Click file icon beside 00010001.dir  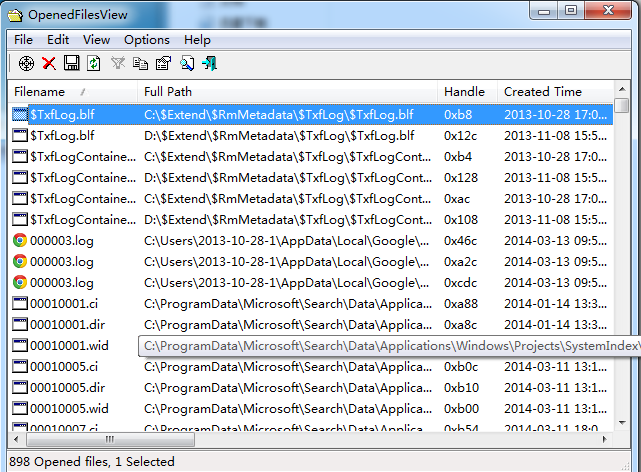tap(20, 324)
